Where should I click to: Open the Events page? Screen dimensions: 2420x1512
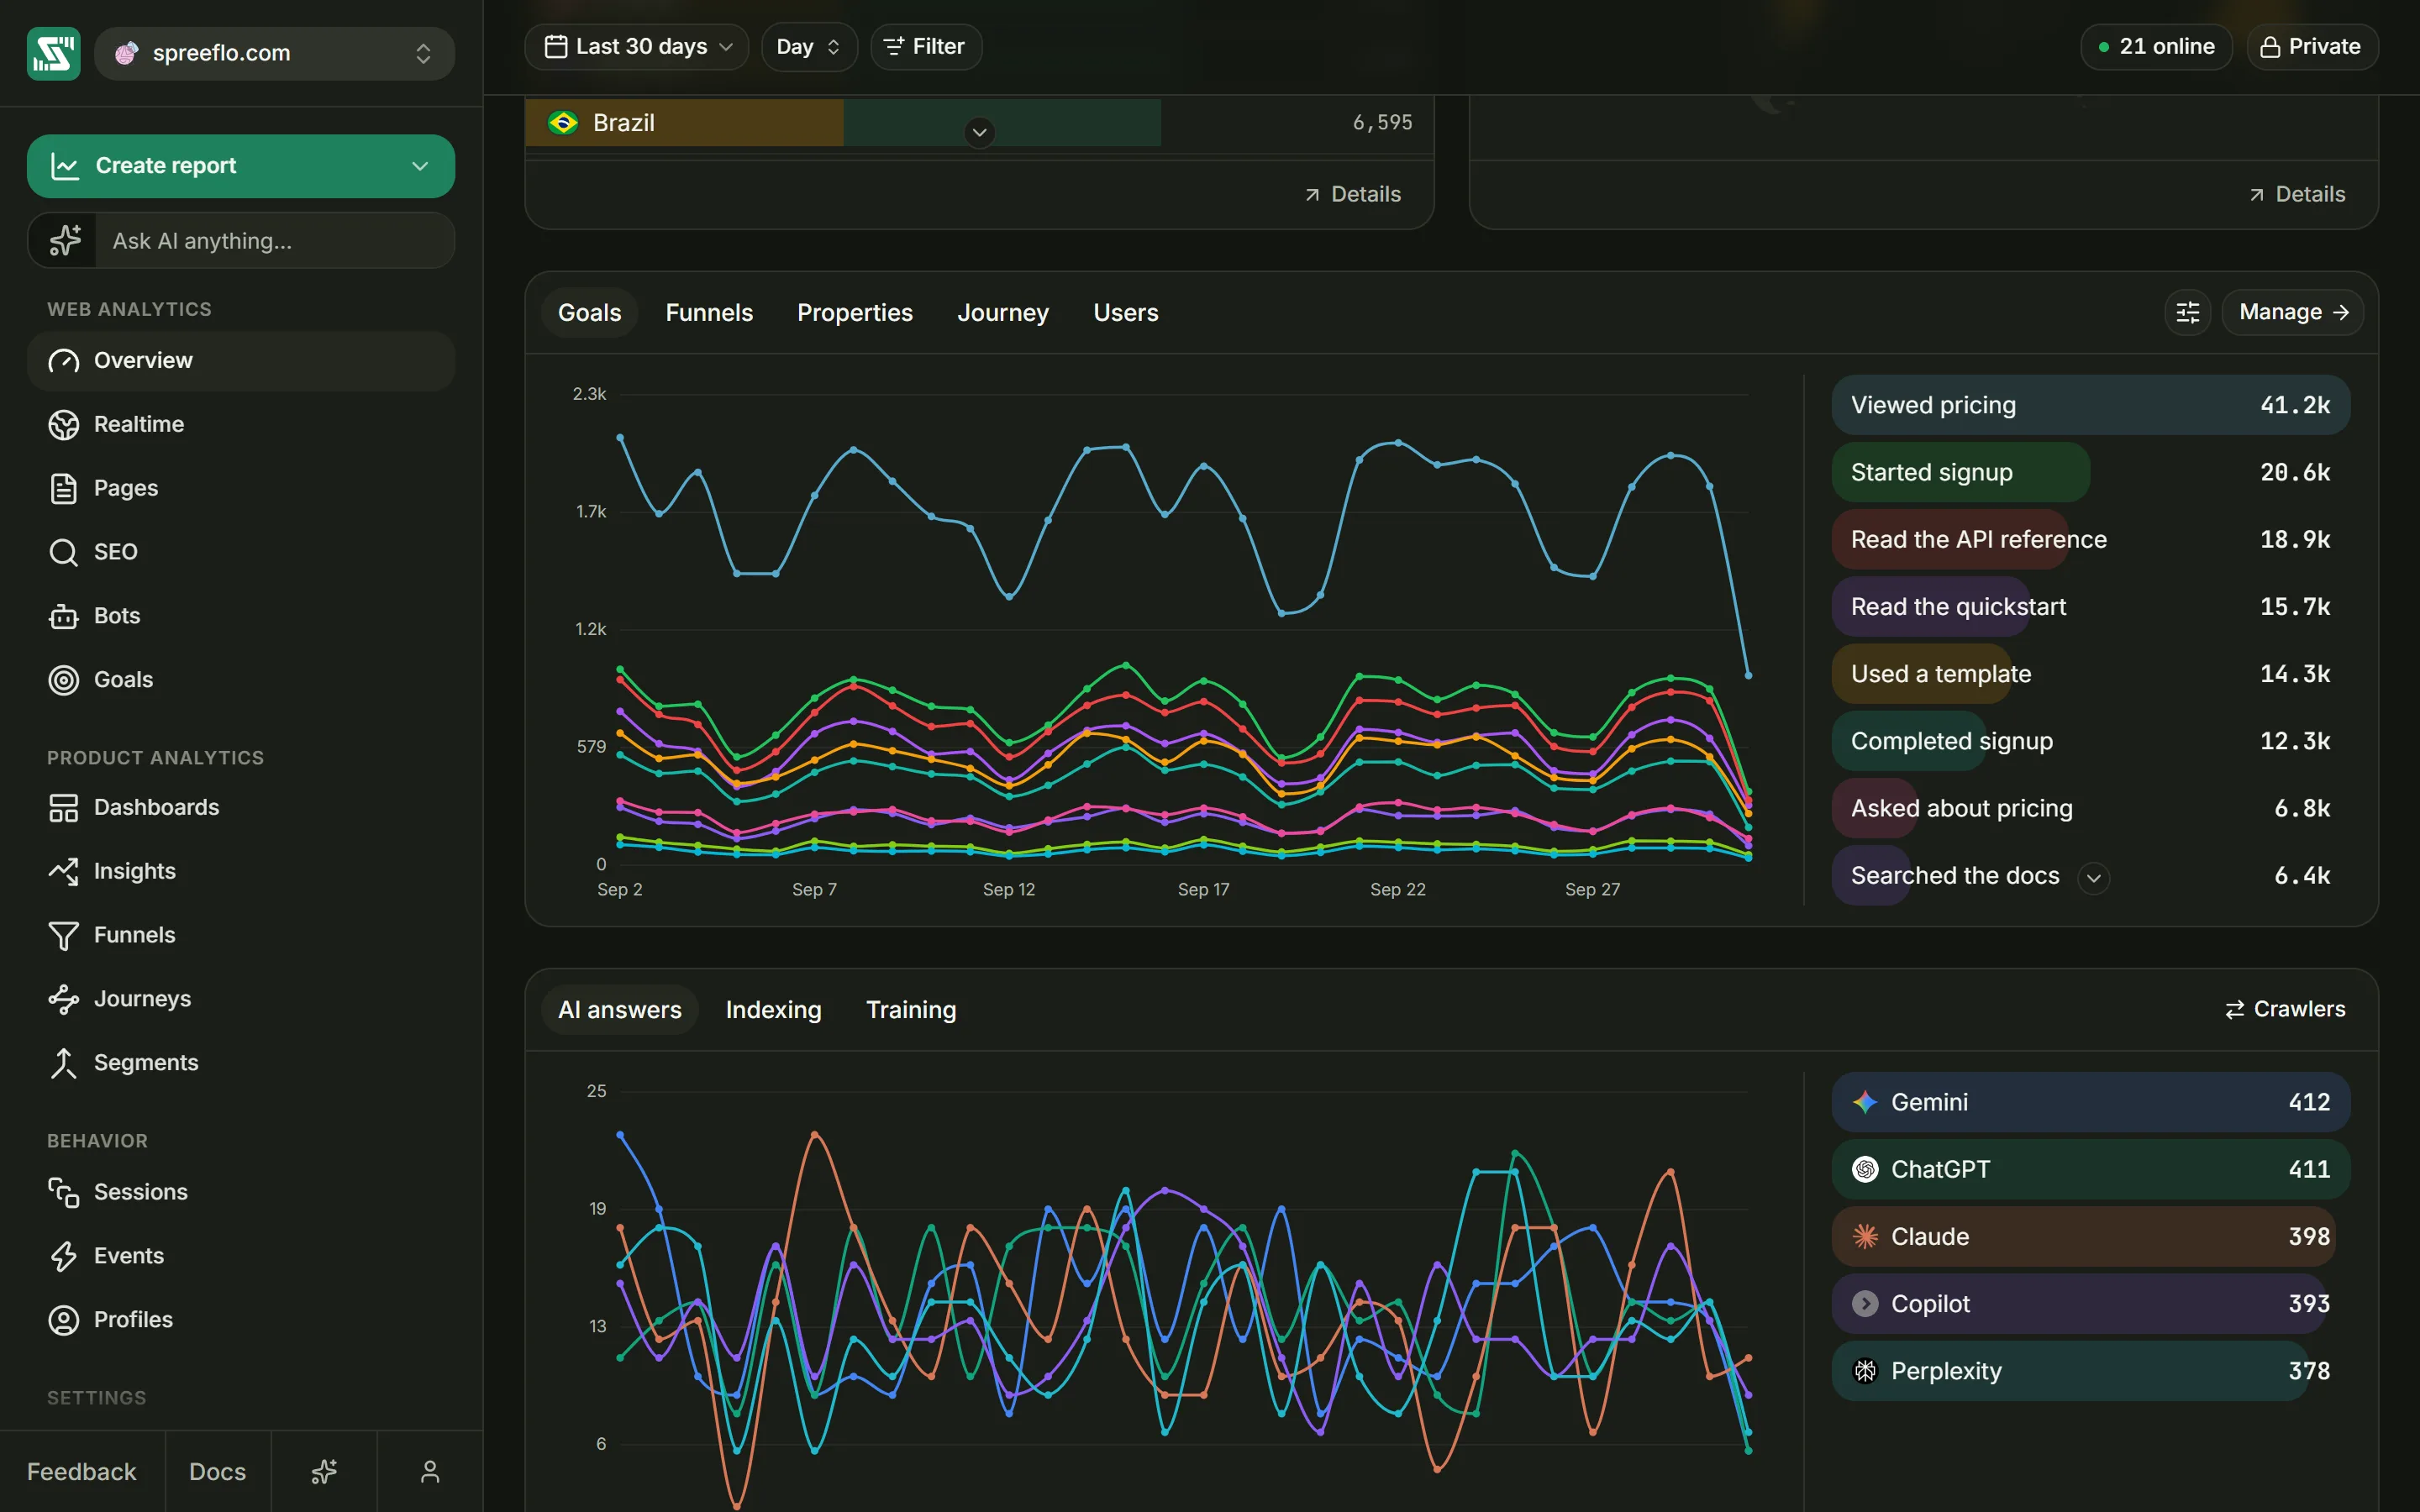tap(241, 1256)
